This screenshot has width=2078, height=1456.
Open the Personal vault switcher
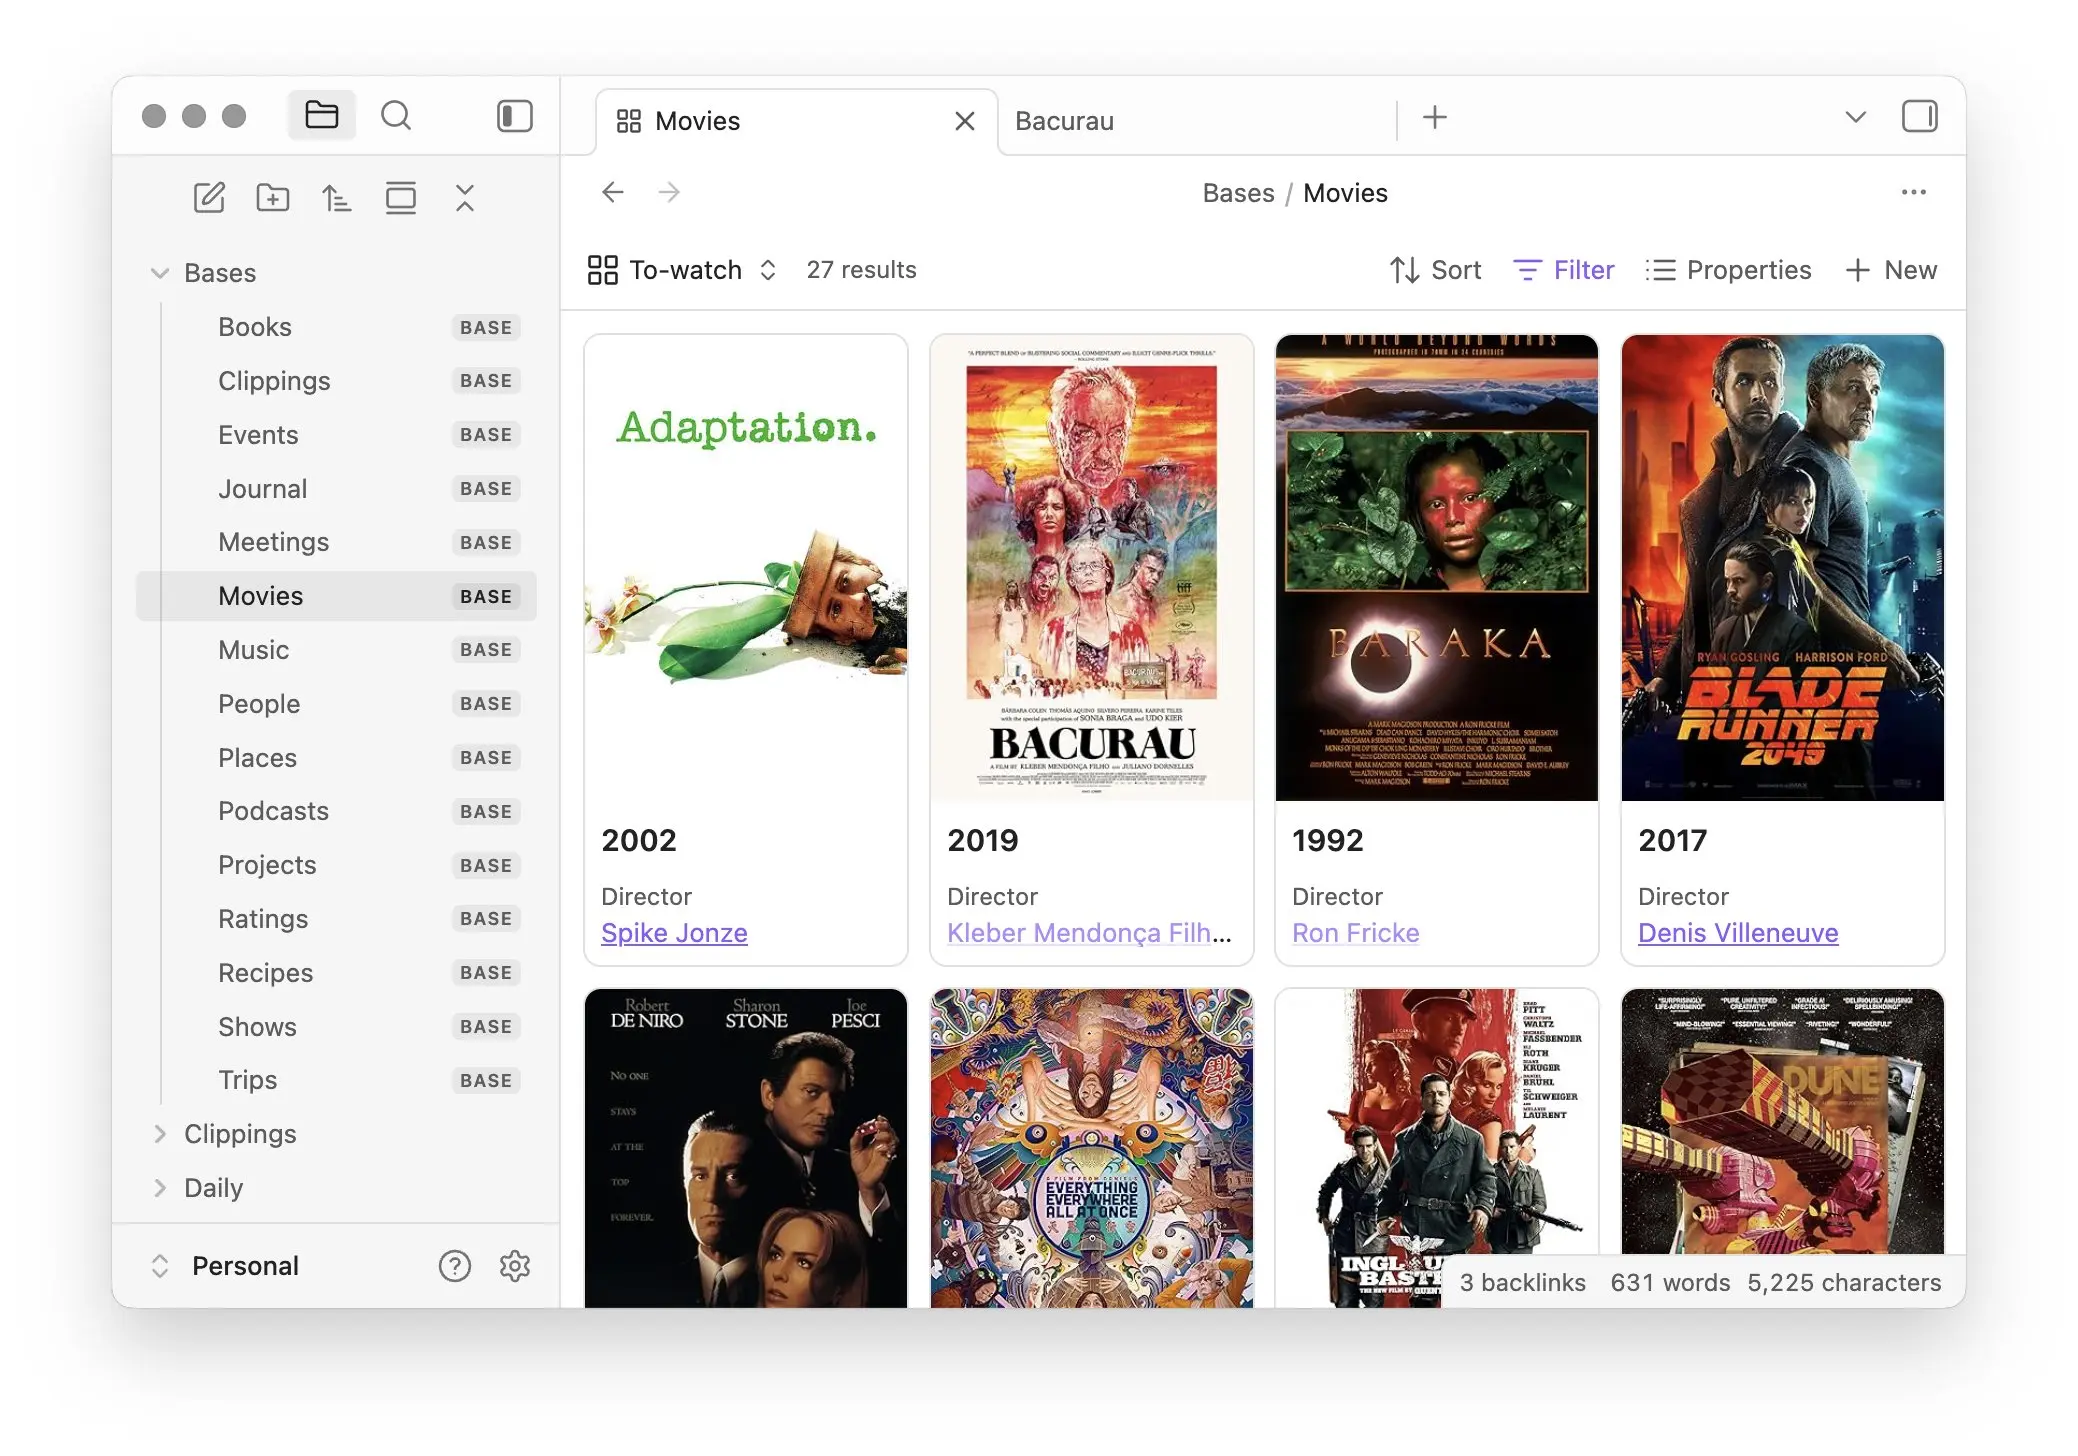click(245, 1266)
